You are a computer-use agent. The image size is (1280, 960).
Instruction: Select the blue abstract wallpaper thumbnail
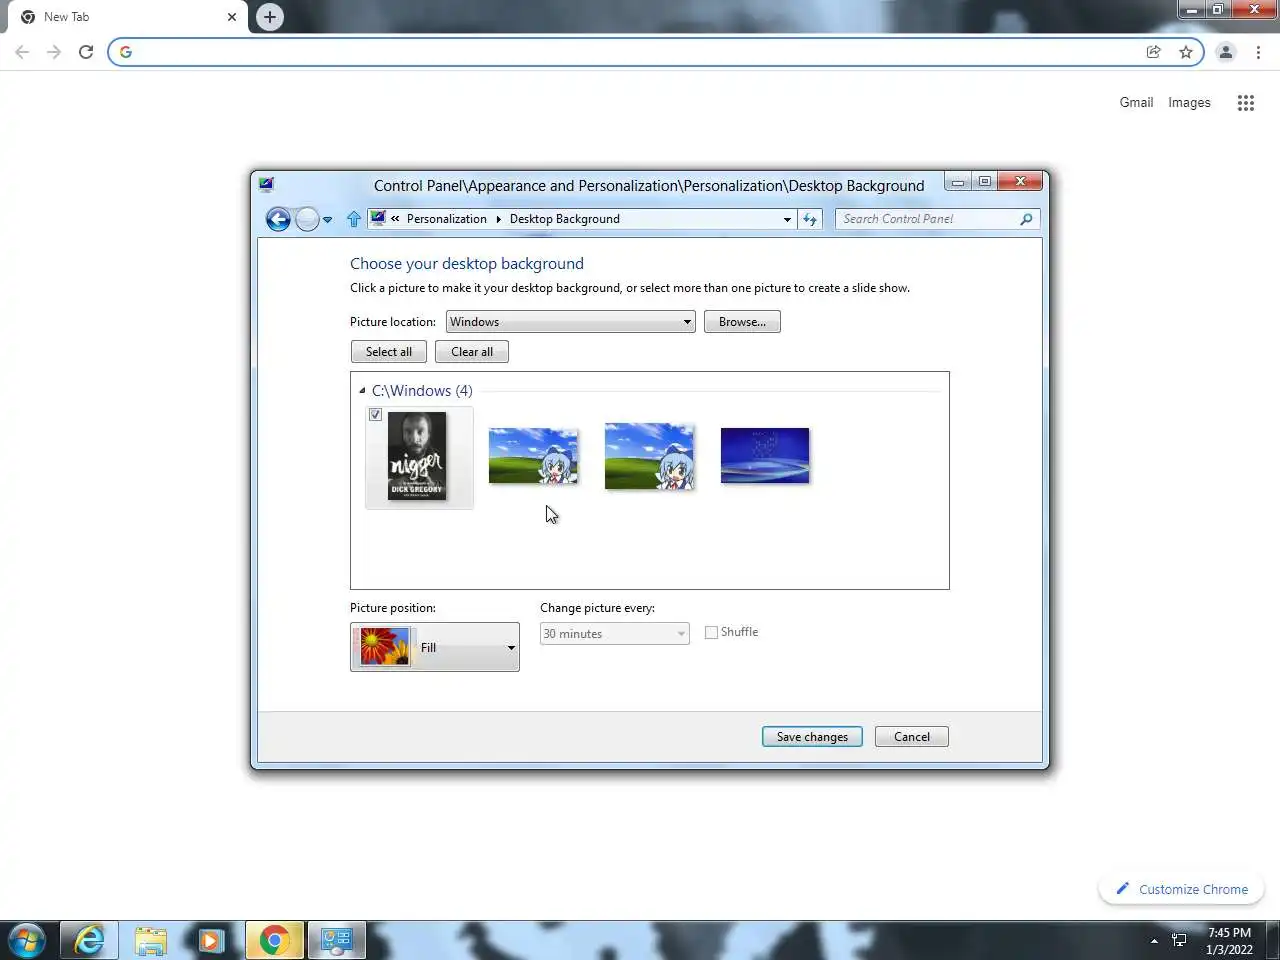tap(765, 456)
